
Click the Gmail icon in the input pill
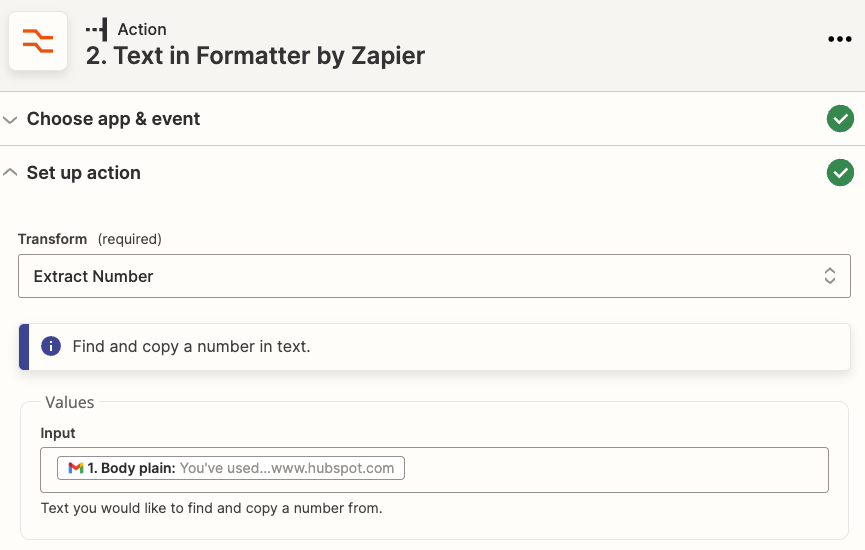point(76,468)
